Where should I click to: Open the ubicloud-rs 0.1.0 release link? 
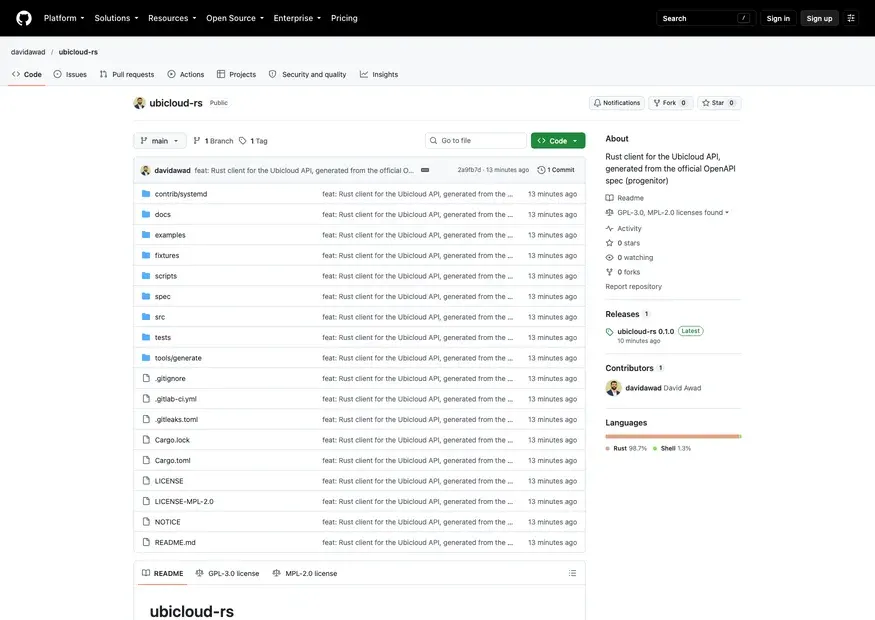[646, 331]
